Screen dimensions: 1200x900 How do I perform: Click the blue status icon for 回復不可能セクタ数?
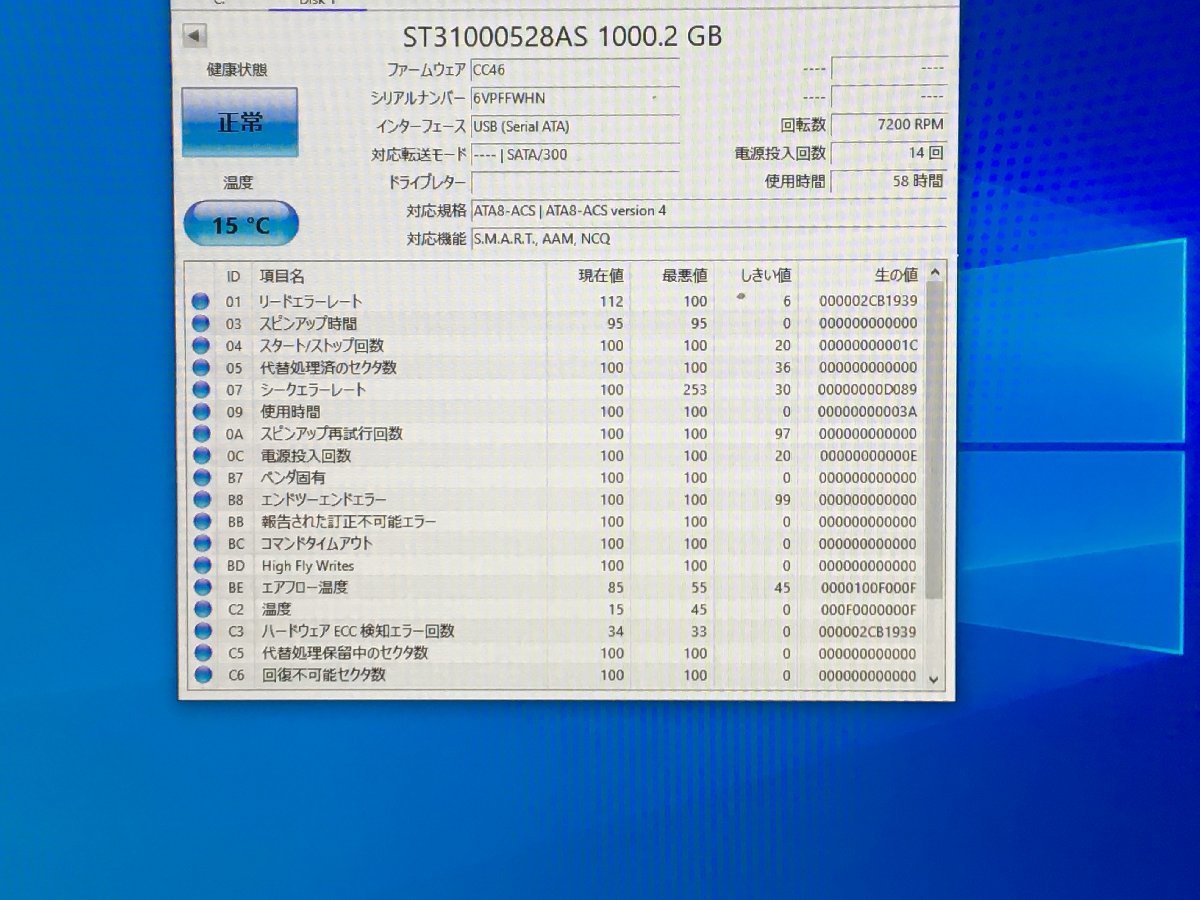pyautogui.click(x=201, y=675)
